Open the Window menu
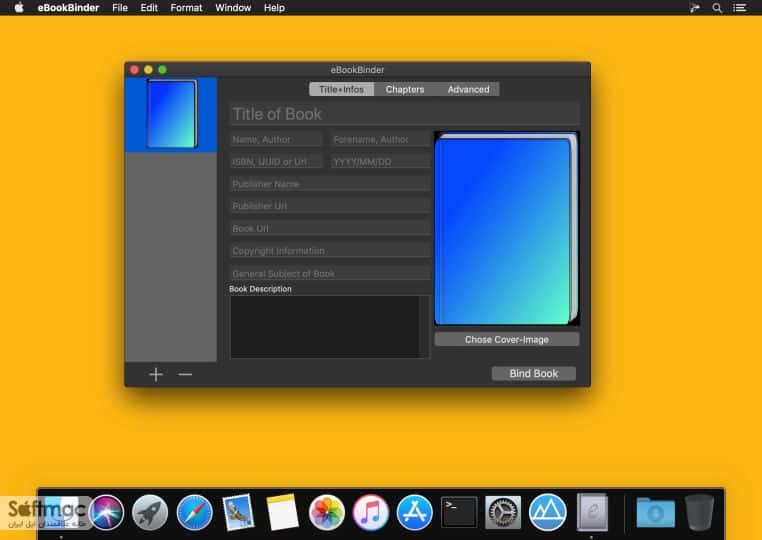762x540 pixels. click(233, 8)
